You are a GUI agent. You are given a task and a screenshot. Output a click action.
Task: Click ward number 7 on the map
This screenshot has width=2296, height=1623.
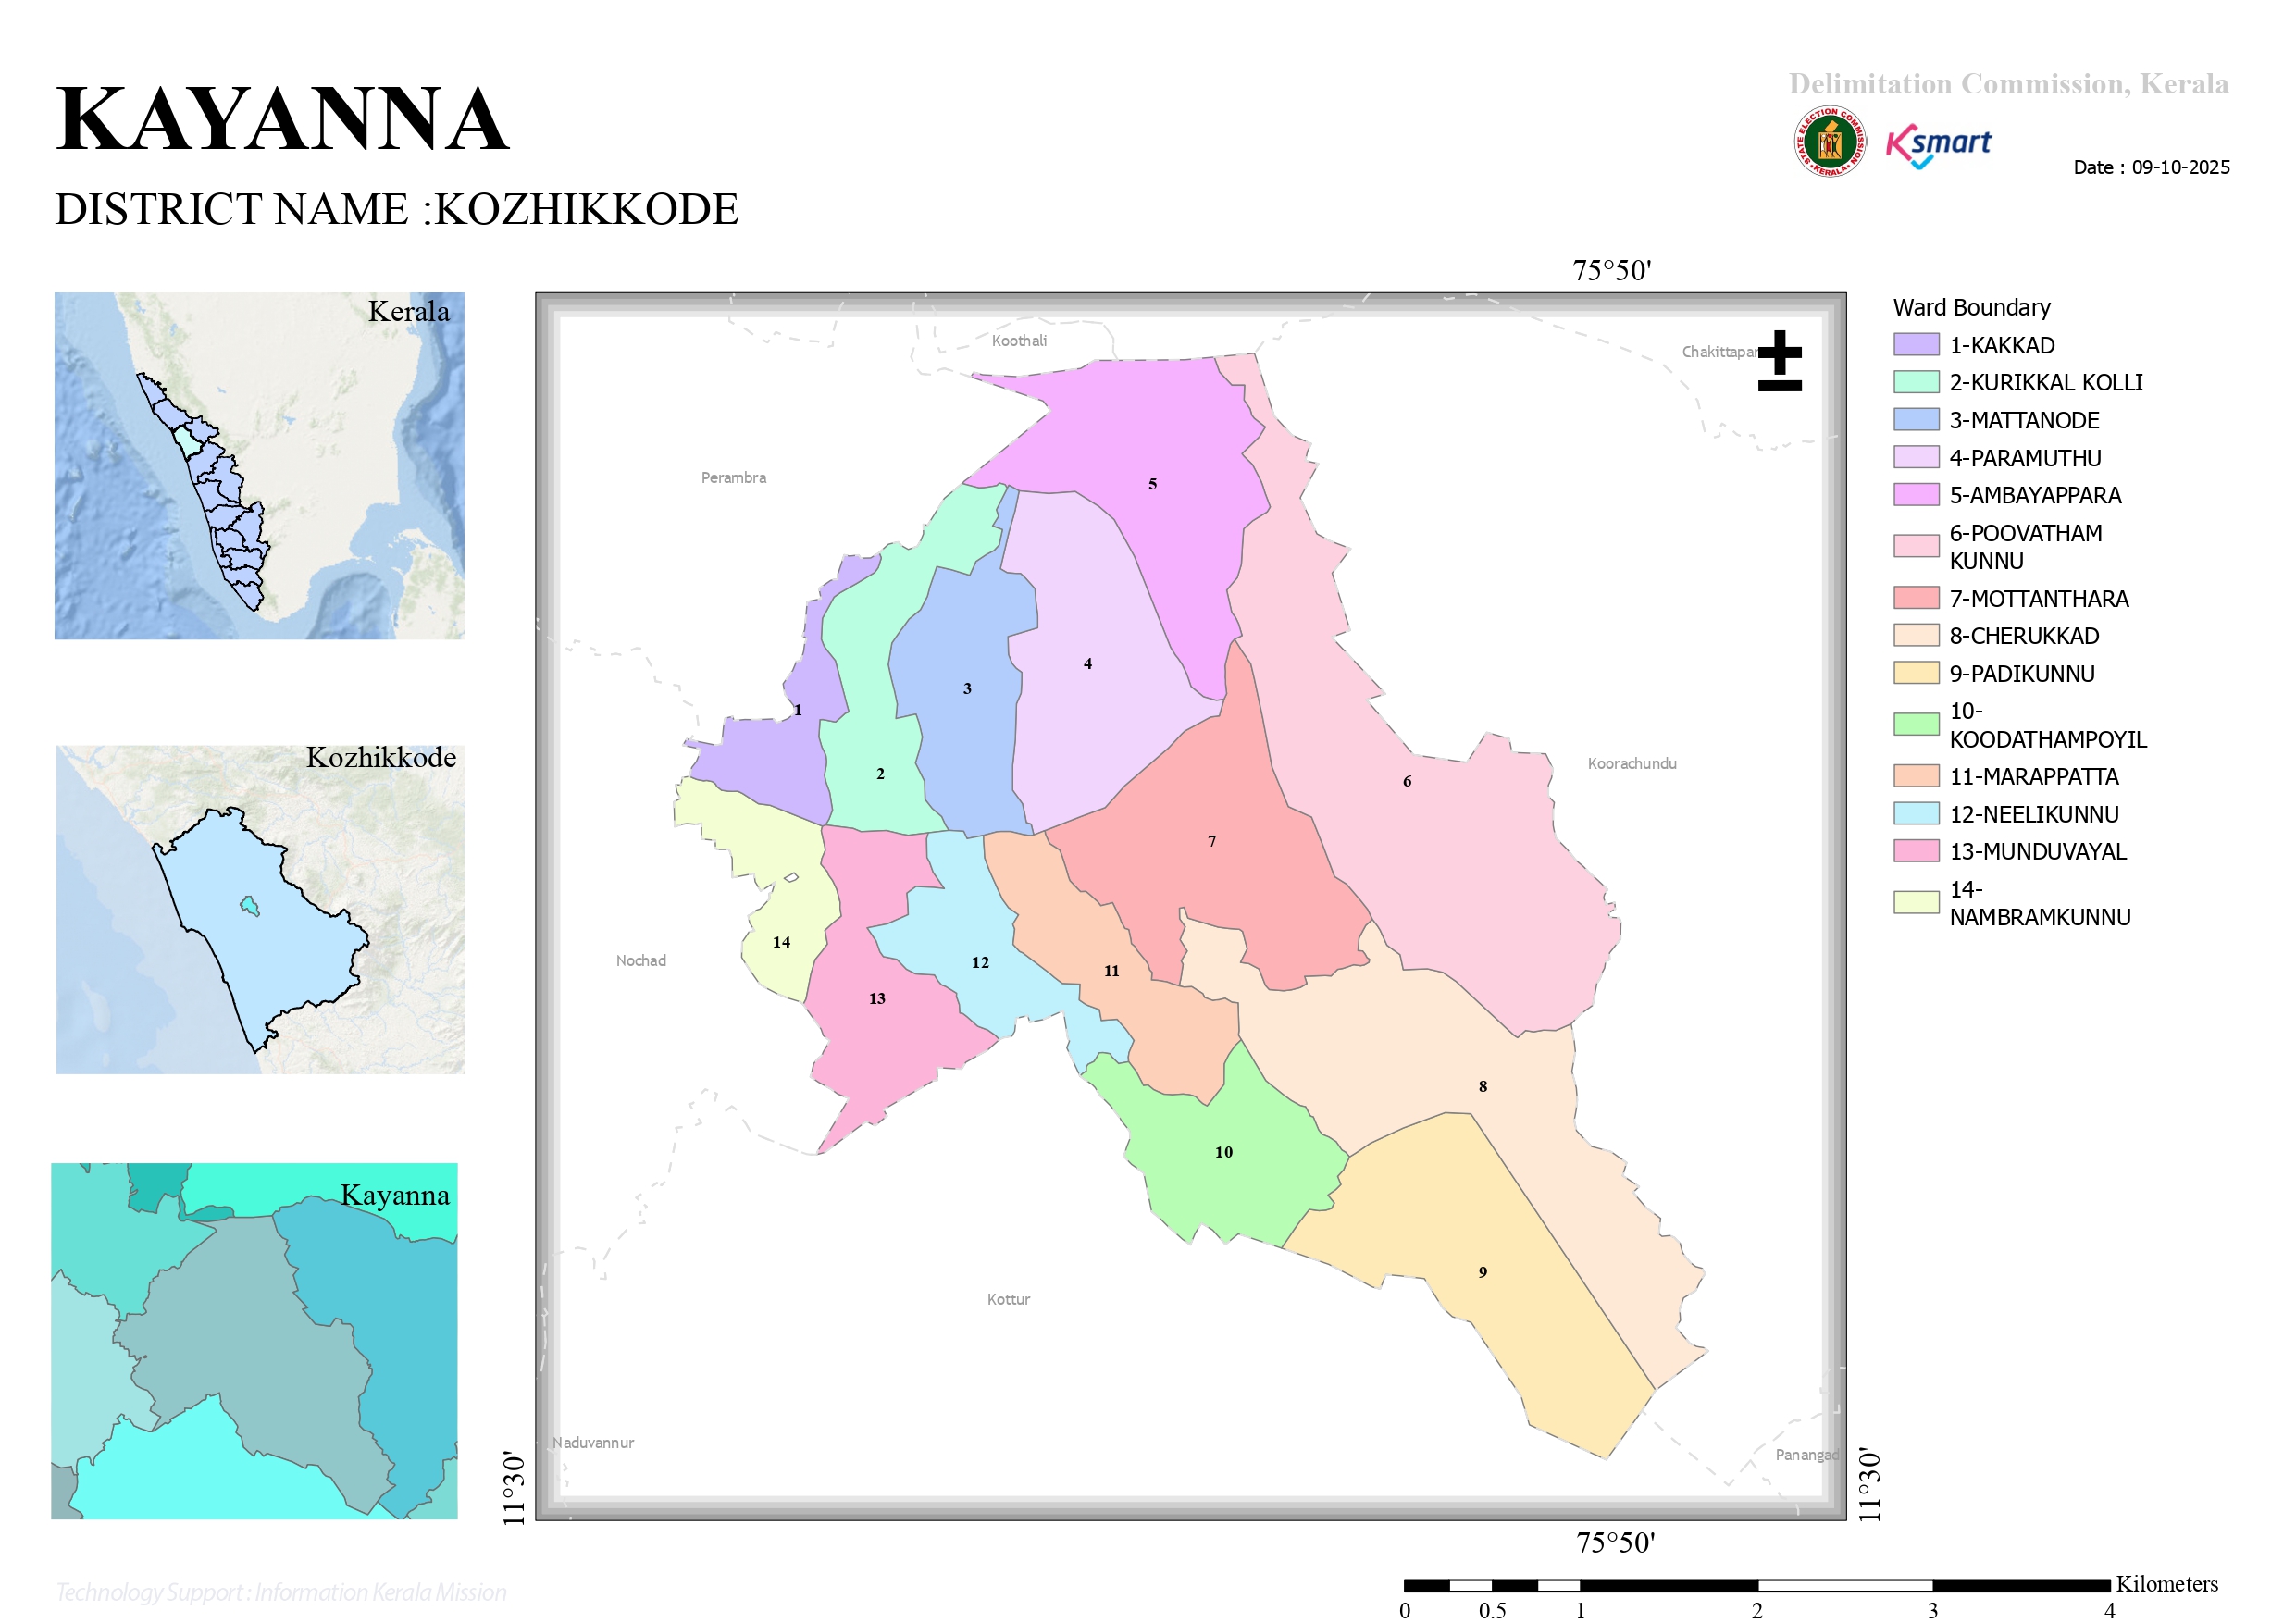click(x=1212, y=842)
